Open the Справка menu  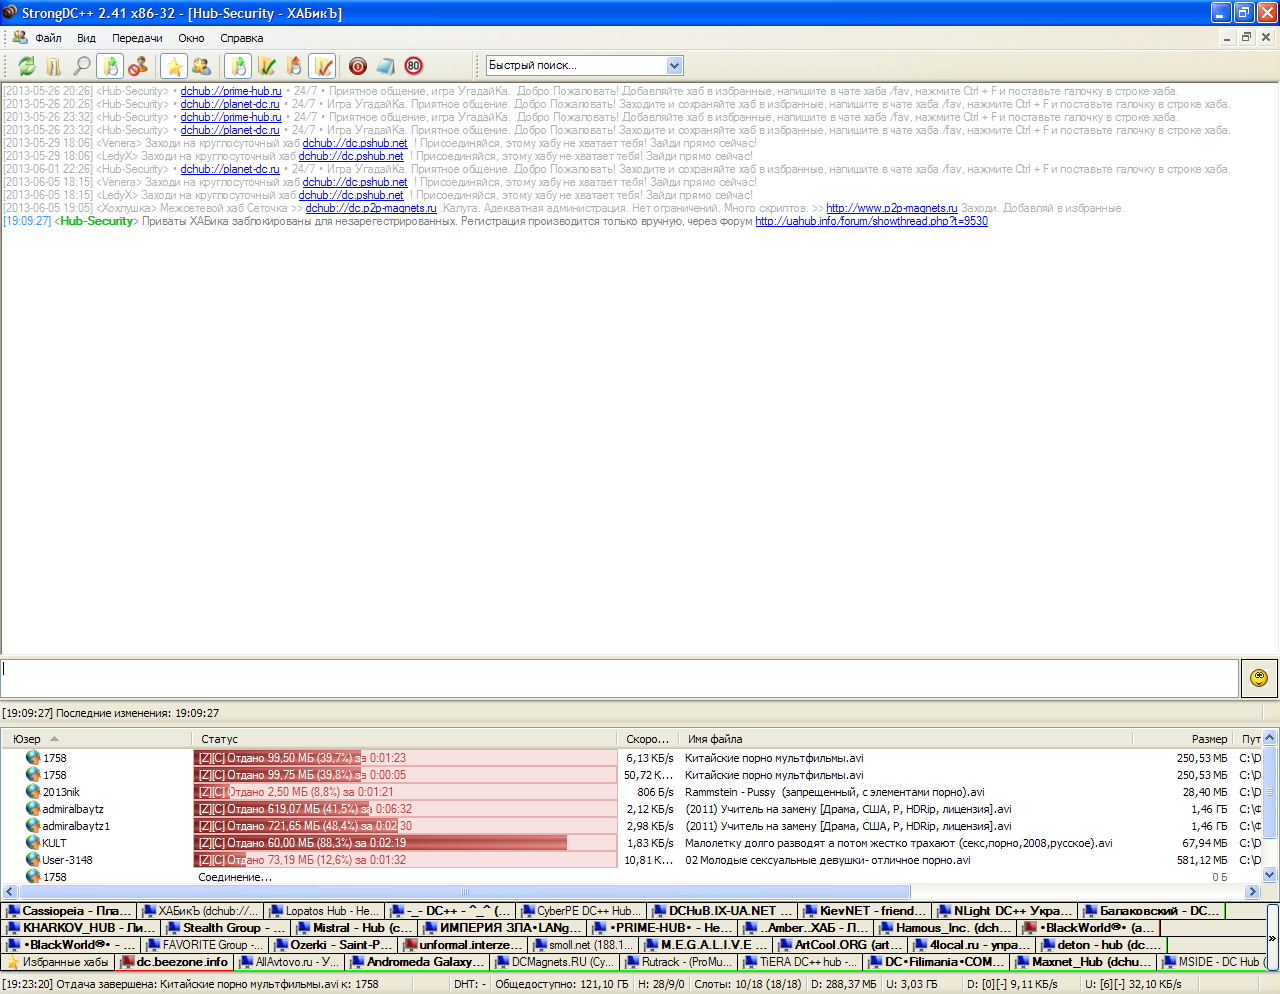pyautogui.click(x=242, y=38)
